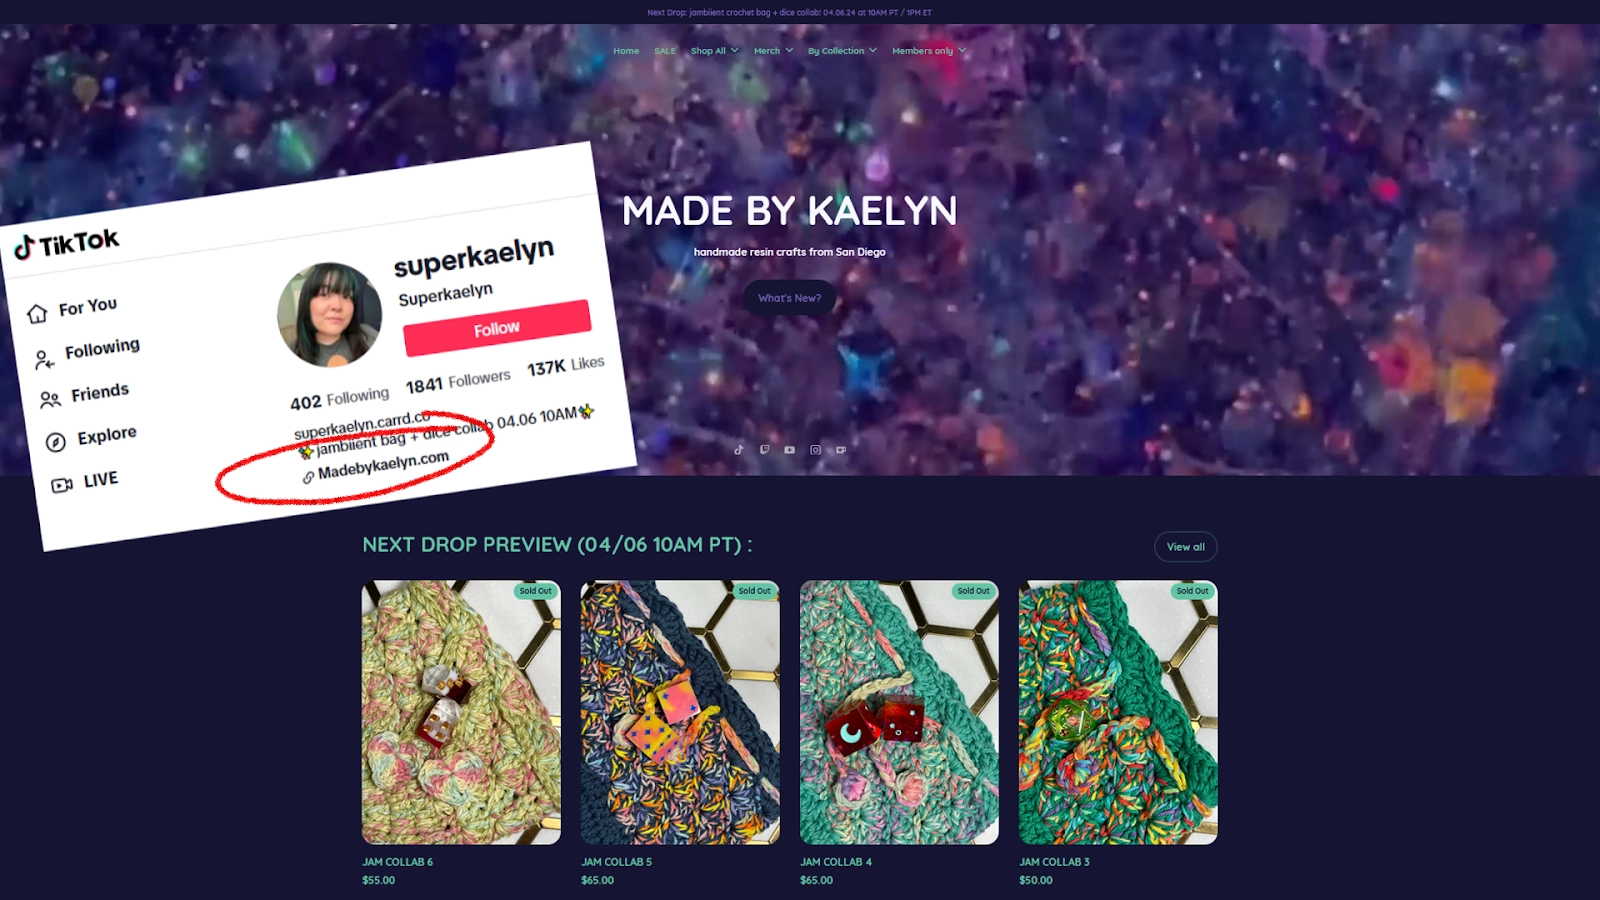Image resolution: width=1600 pixels, height=900 pixels.
Task: Click the View all button
Action: pos(1186,547)
